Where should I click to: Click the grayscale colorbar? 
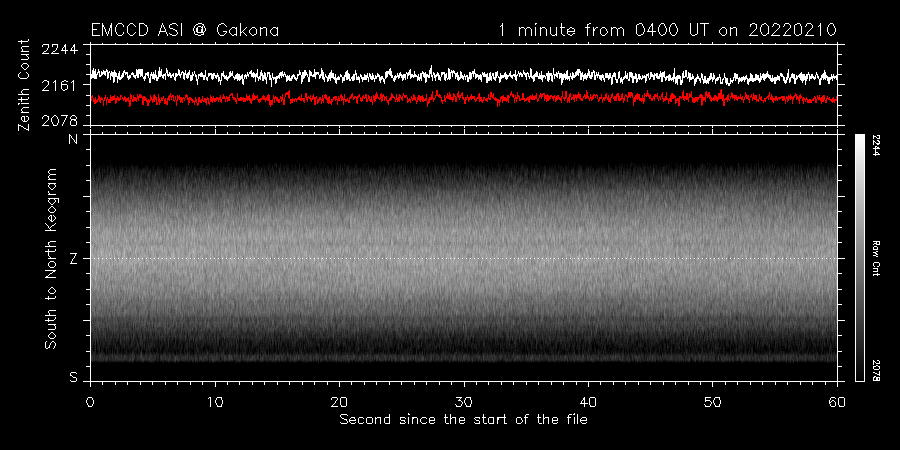tap(859, 258)
